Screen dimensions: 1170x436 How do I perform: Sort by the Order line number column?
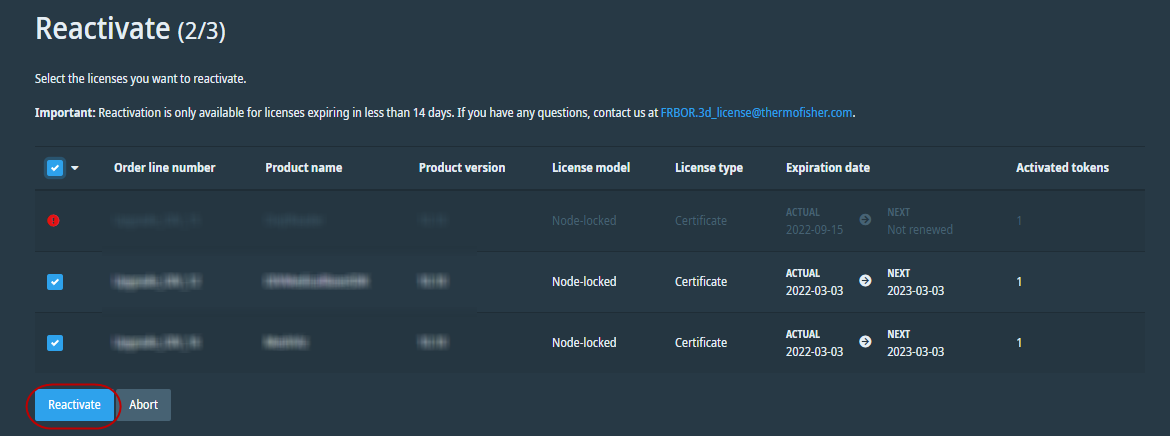(x=164, y=168)
